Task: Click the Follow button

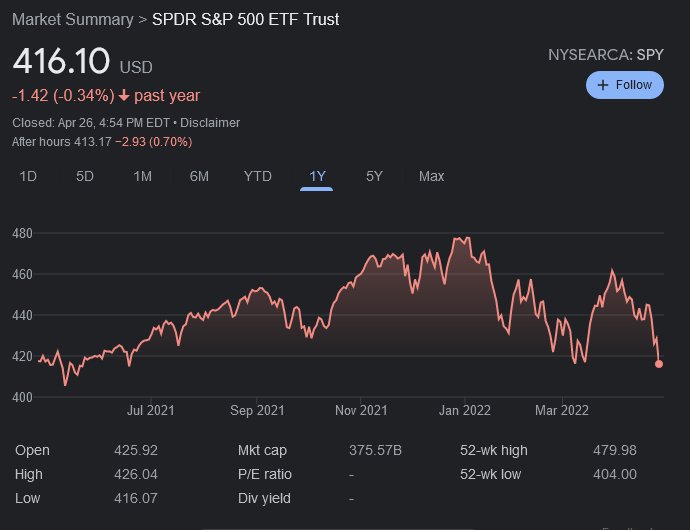Action: tap(624, 85)
